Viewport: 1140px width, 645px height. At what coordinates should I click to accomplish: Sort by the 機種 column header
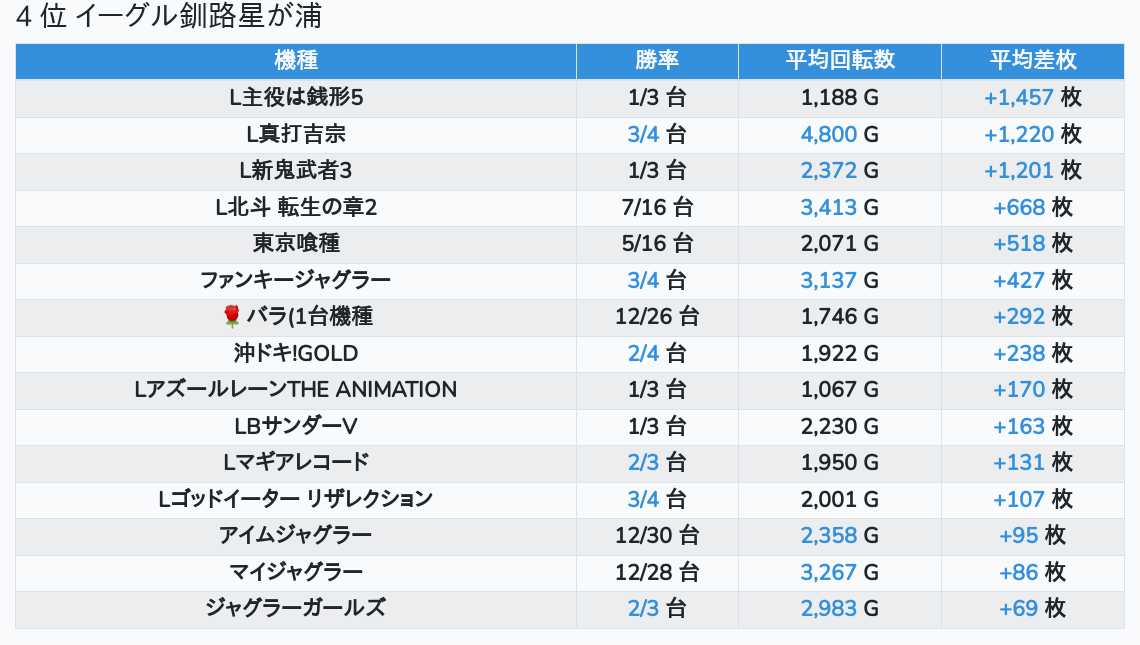coord(295,60)
